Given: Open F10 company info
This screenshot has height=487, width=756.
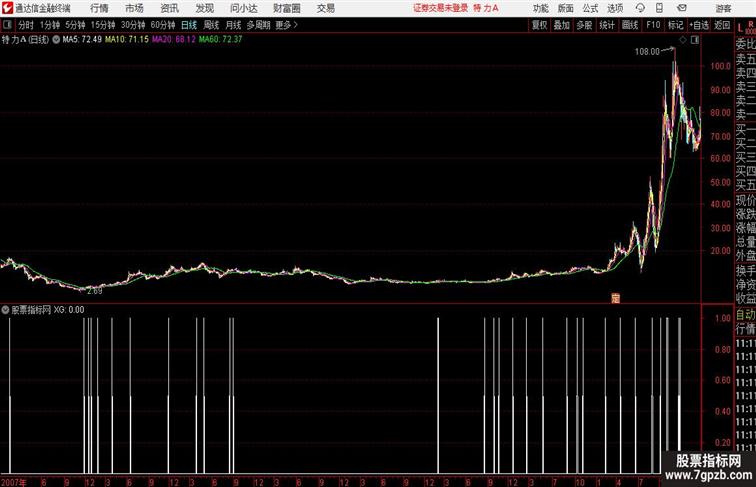Looking at the screenshot, I should coord(653,25).
